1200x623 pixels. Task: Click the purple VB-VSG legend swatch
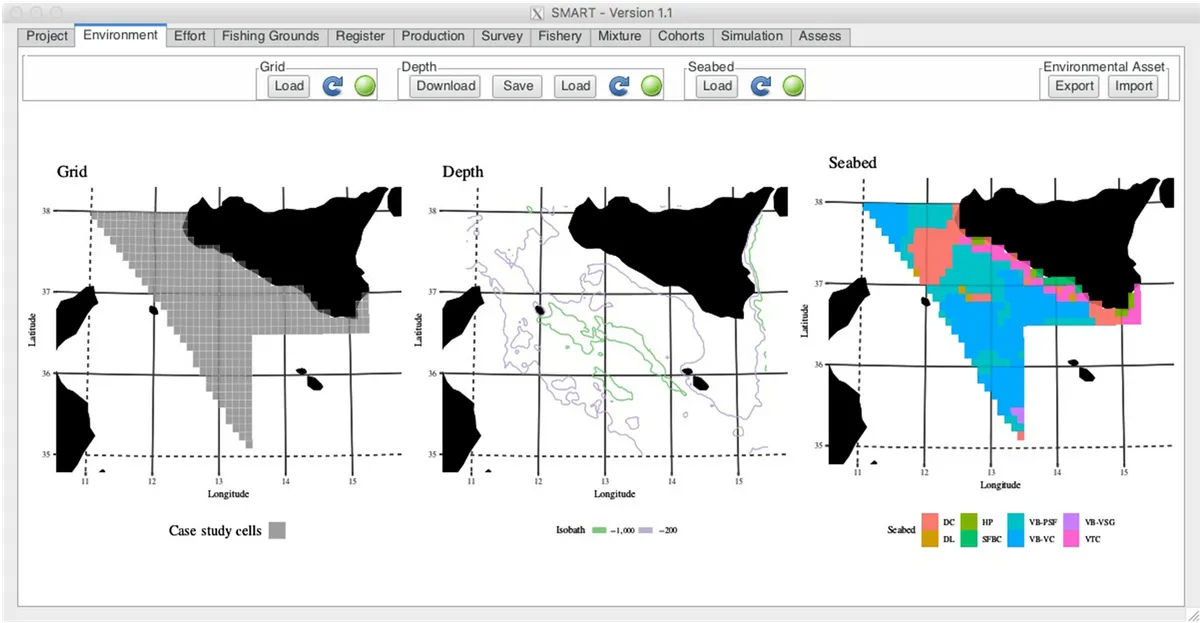pos(1070,522)
